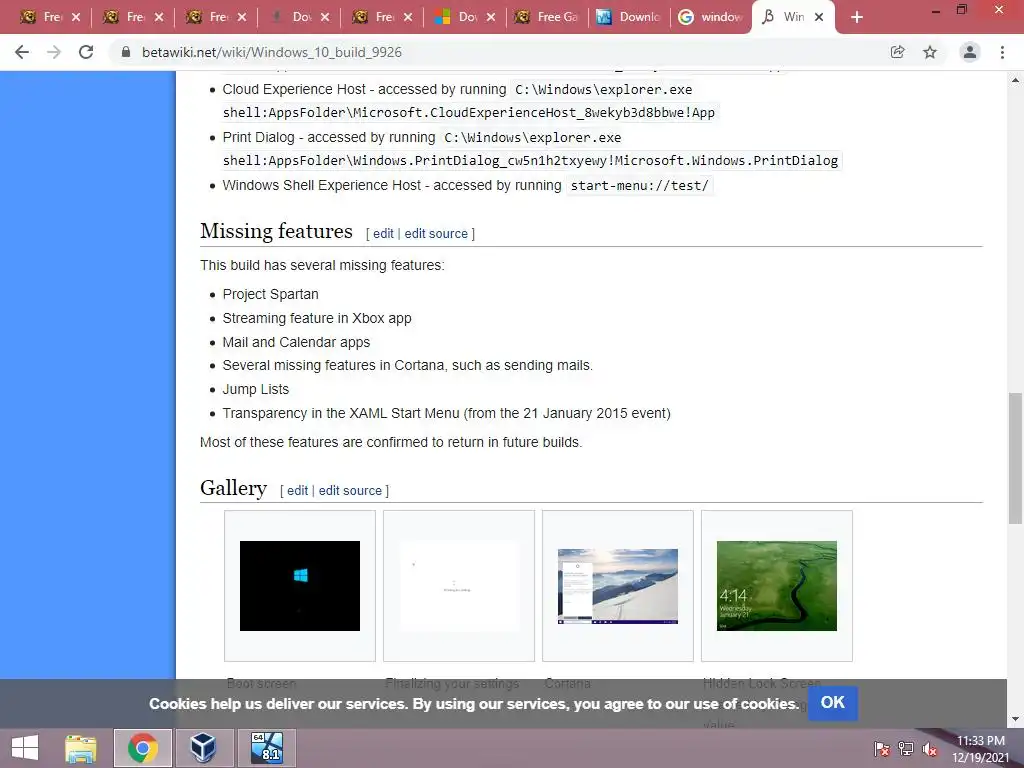Image resolution: width=1024 pixels, height=768 pixels.
Task: Open the Windows Start button
Action: [25, 748]
